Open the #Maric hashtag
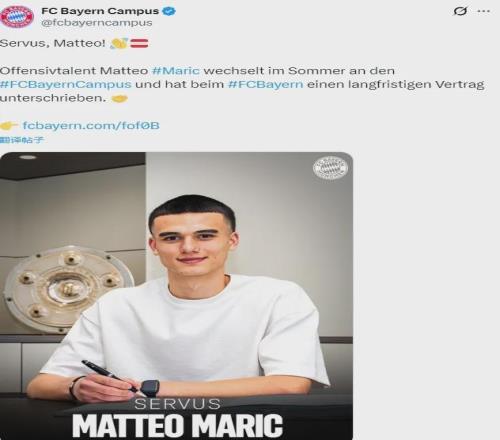 176,71
